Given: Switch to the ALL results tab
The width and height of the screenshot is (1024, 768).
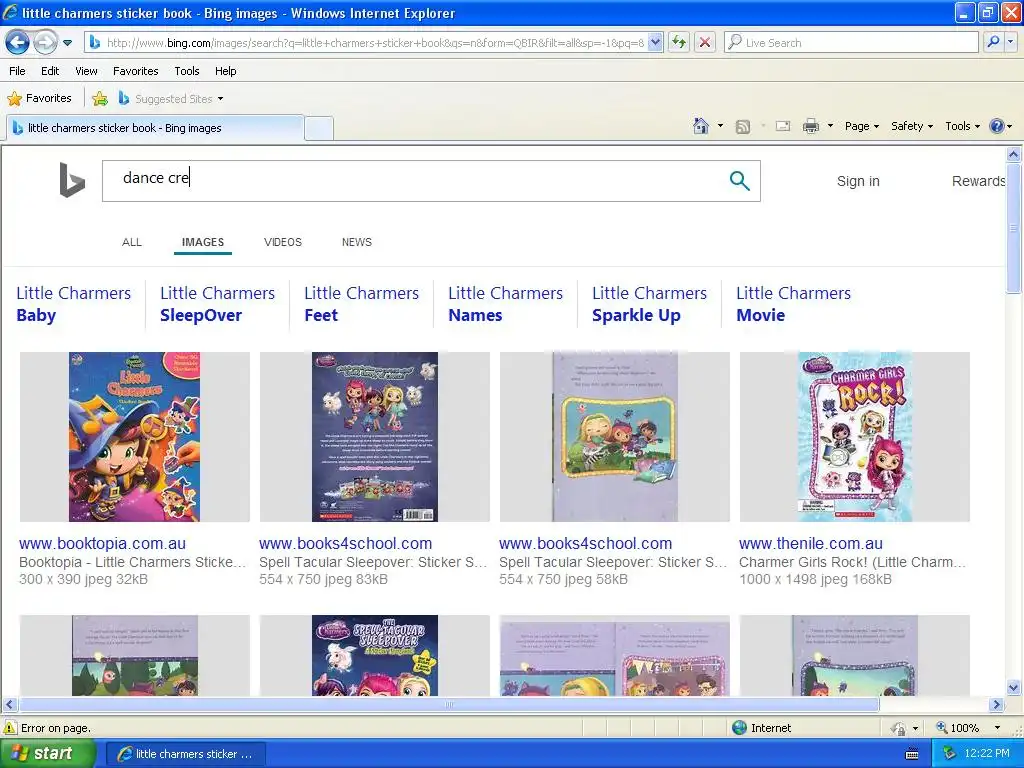Looking at the screenshot, I should tap(132, 242).
